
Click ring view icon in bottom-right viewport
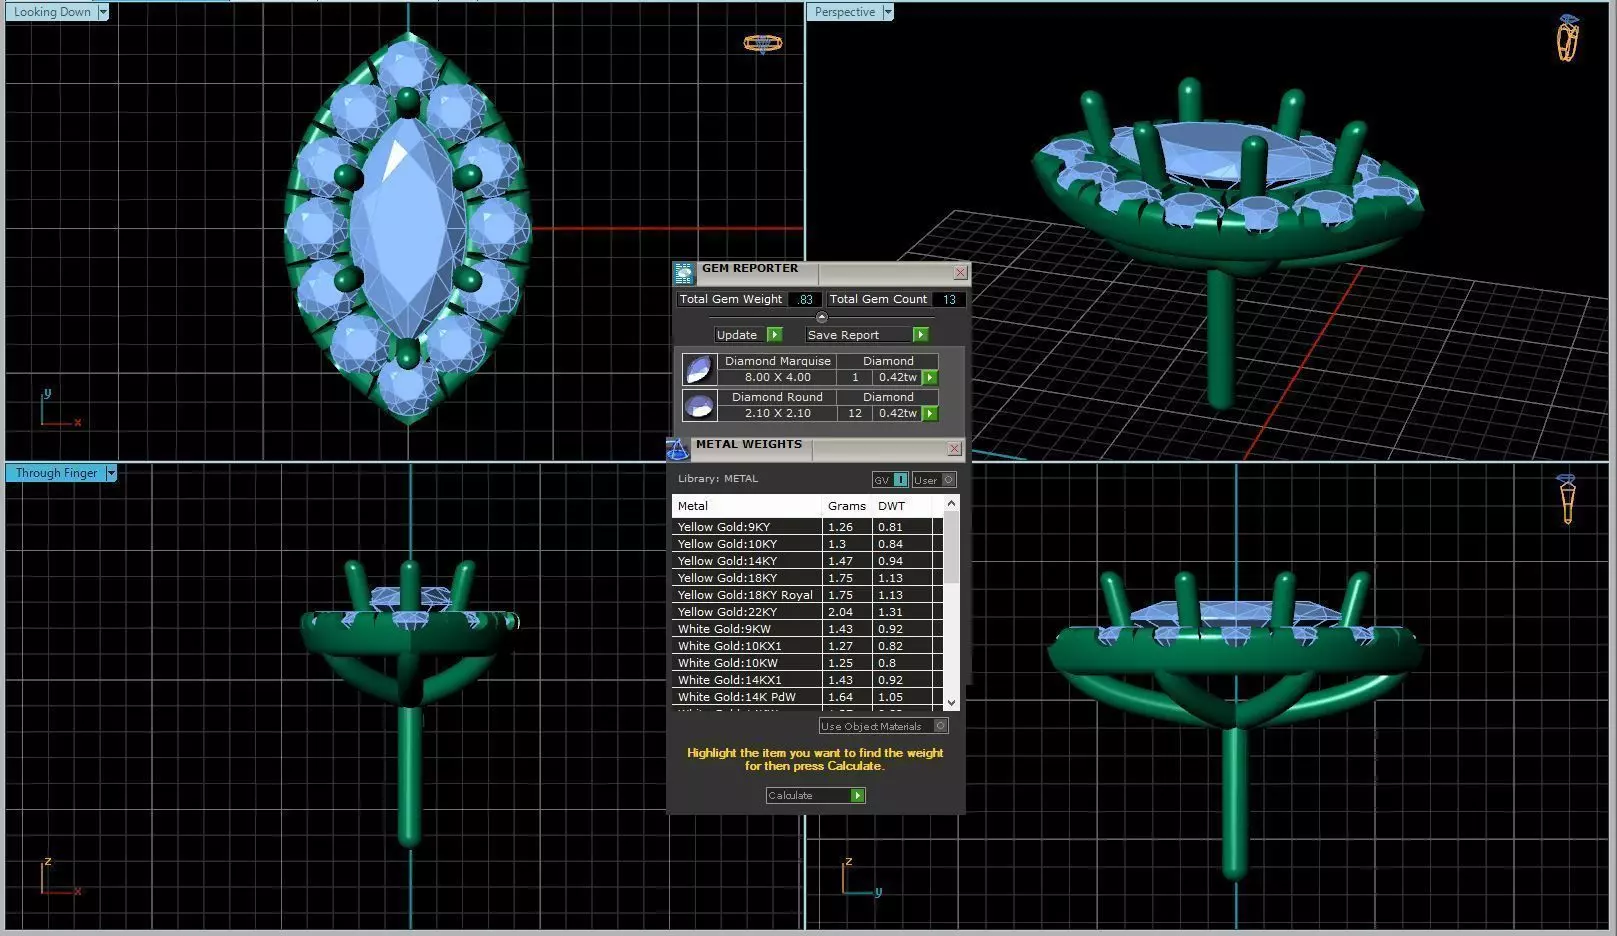(x=1567, y=499)
